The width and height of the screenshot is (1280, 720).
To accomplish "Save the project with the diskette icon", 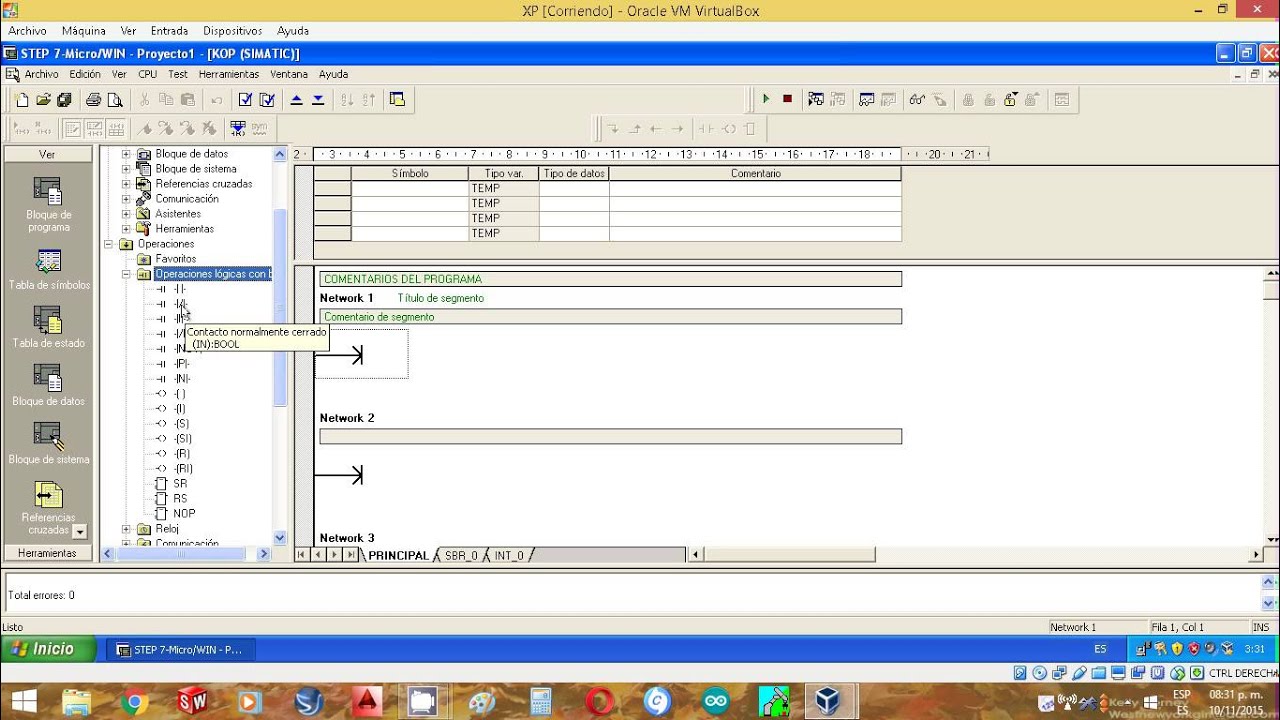I will point(64,99).
